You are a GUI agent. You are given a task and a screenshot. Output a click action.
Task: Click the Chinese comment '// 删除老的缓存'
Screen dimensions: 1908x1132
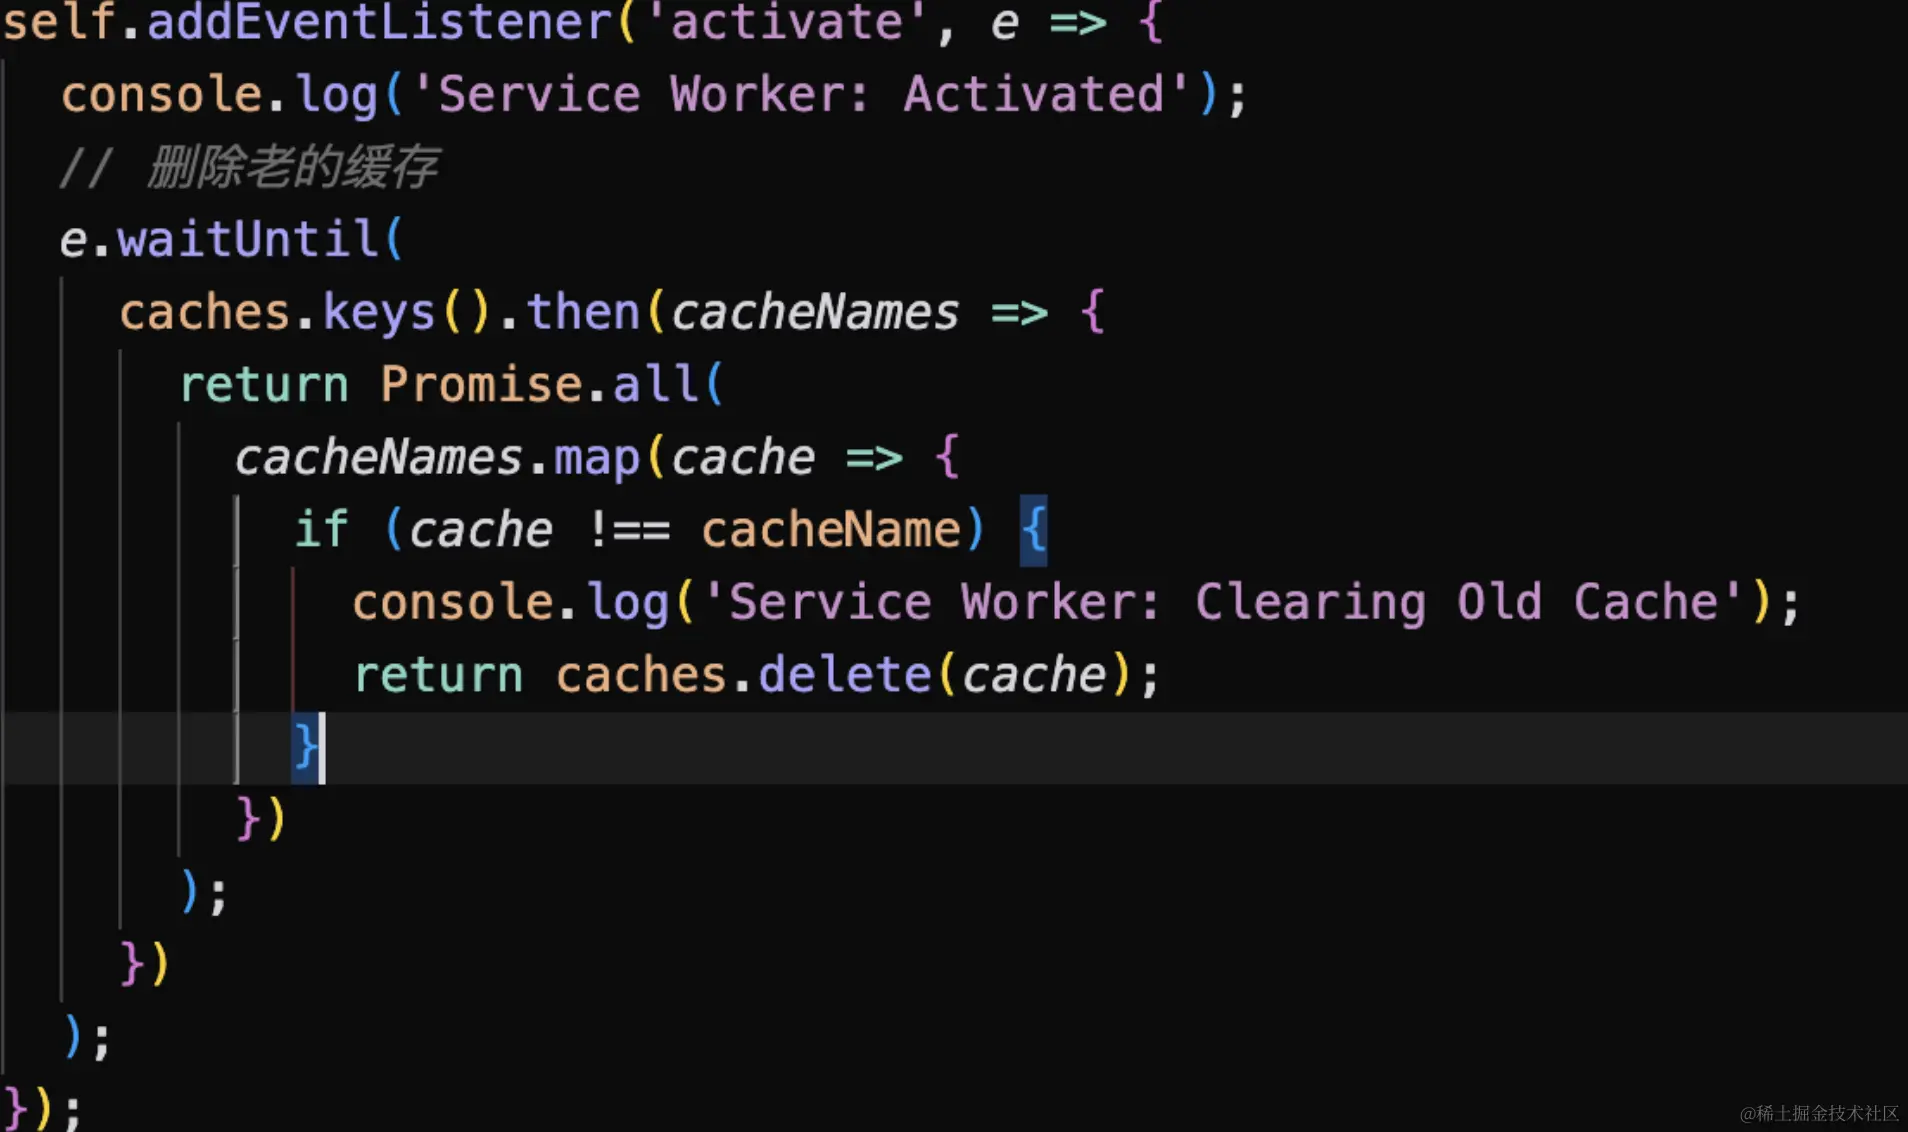coord(249,166)
